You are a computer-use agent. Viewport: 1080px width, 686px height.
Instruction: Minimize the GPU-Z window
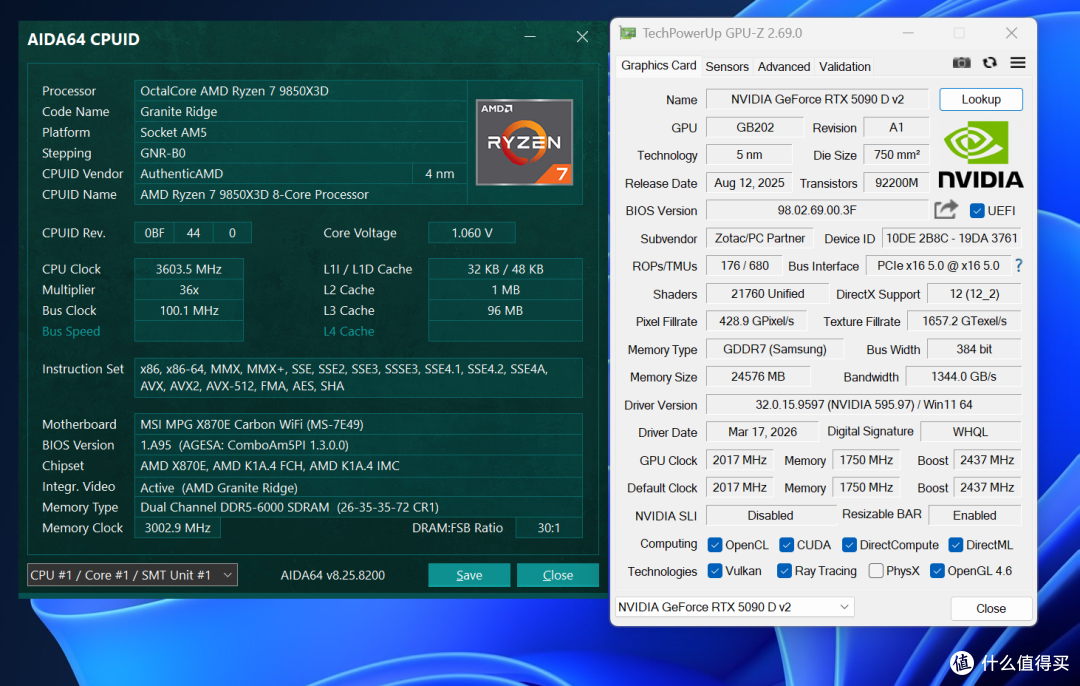pos(908,33)
